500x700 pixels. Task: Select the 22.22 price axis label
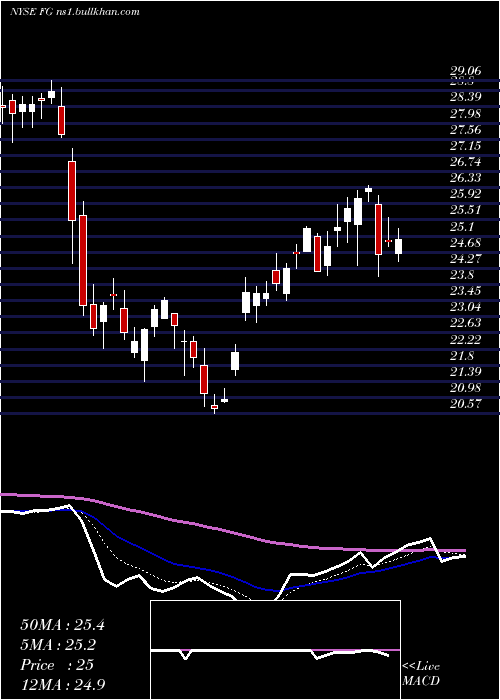[x=465, y=340]
